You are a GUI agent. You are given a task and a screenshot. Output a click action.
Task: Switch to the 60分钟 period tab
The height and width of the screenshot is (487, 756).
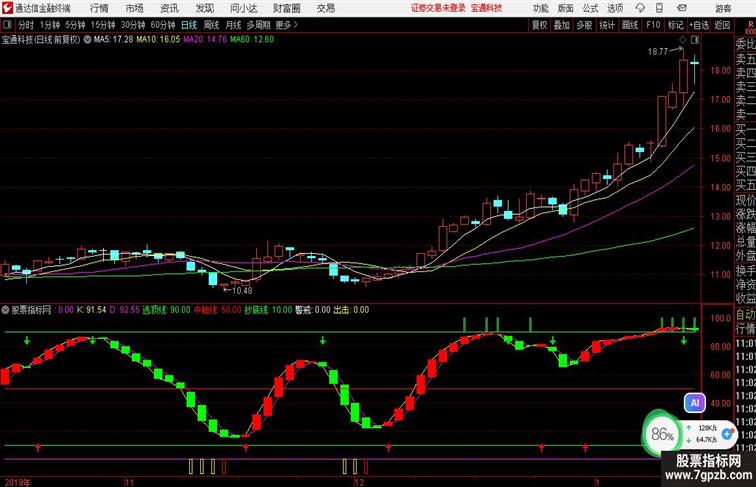(x=162, y=25)
